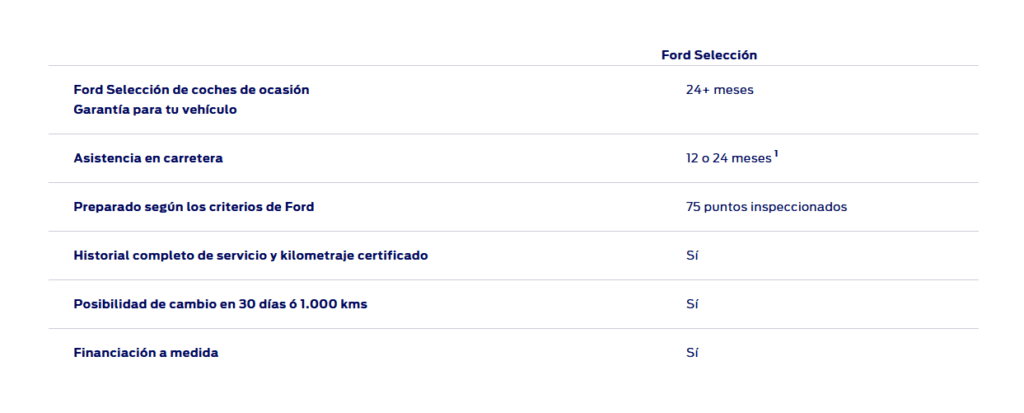Screen dimensions: 1024x413
Task: Select the 12 o 24 meses value
Action: tap(729, 158)
